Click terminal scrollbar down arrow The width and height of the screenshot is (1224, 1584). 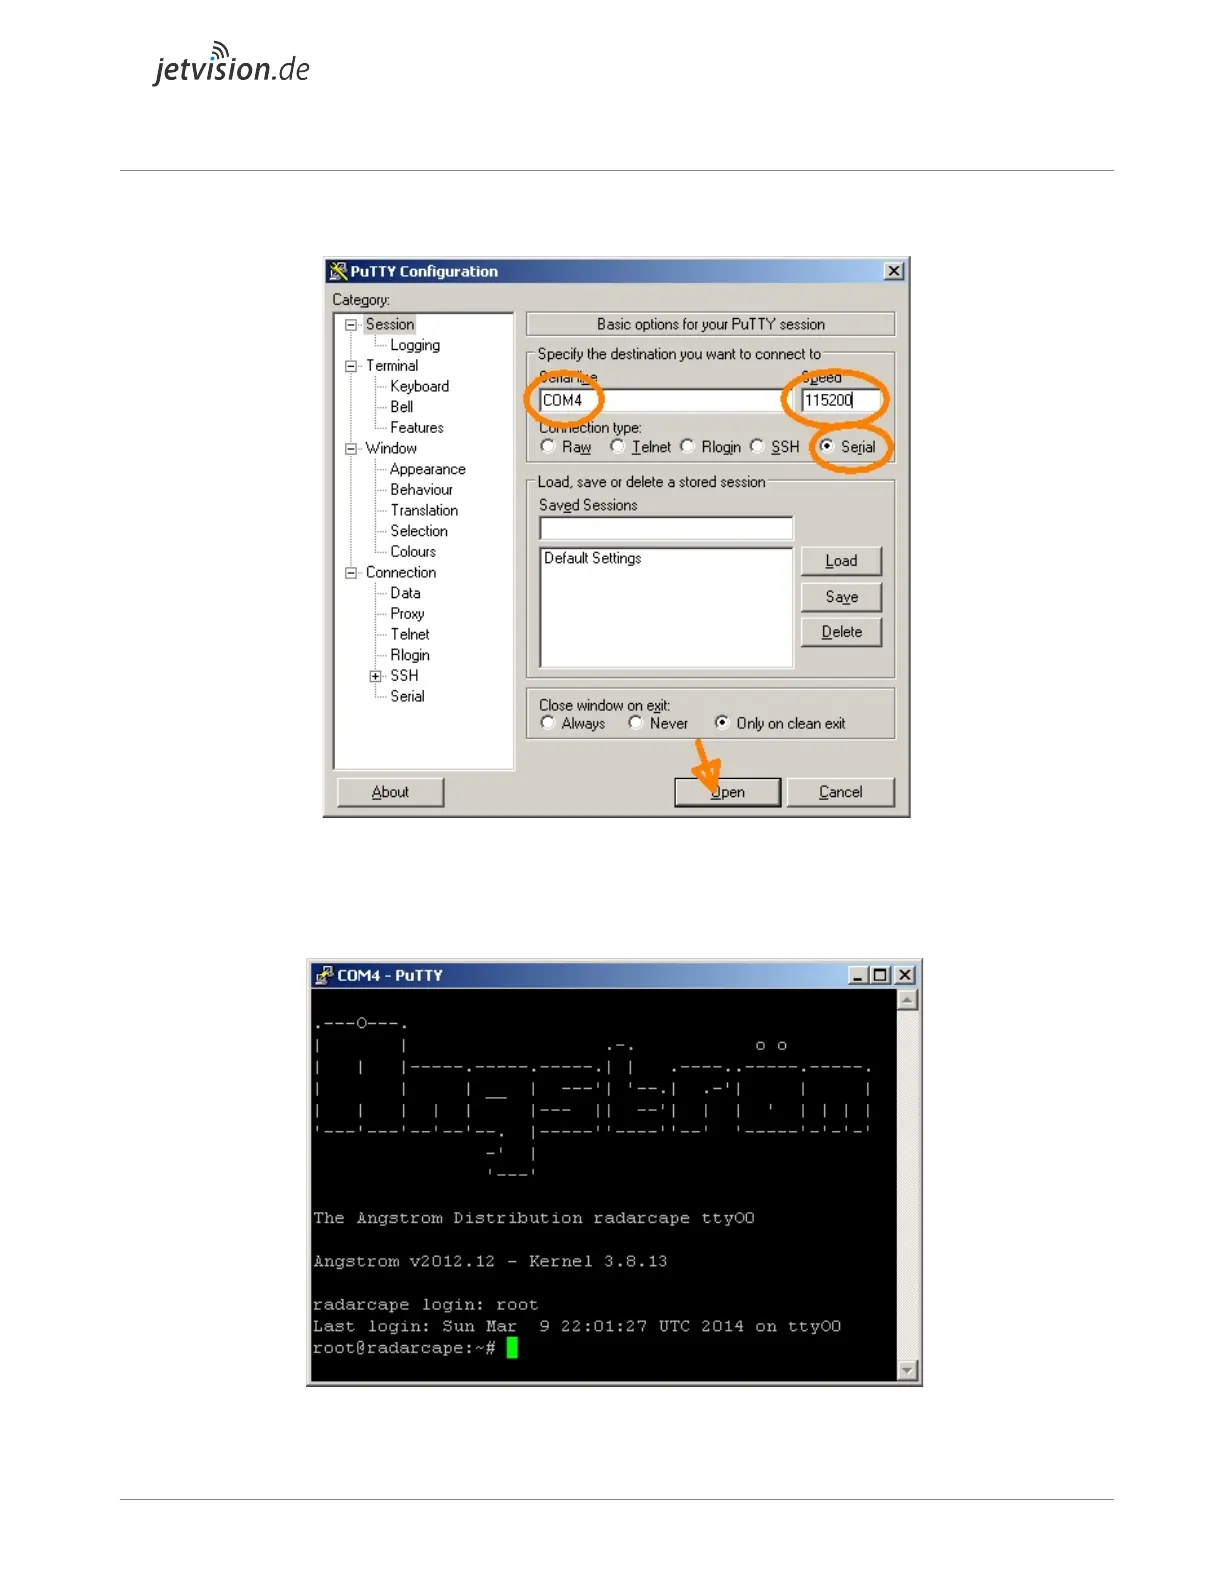907,1370
